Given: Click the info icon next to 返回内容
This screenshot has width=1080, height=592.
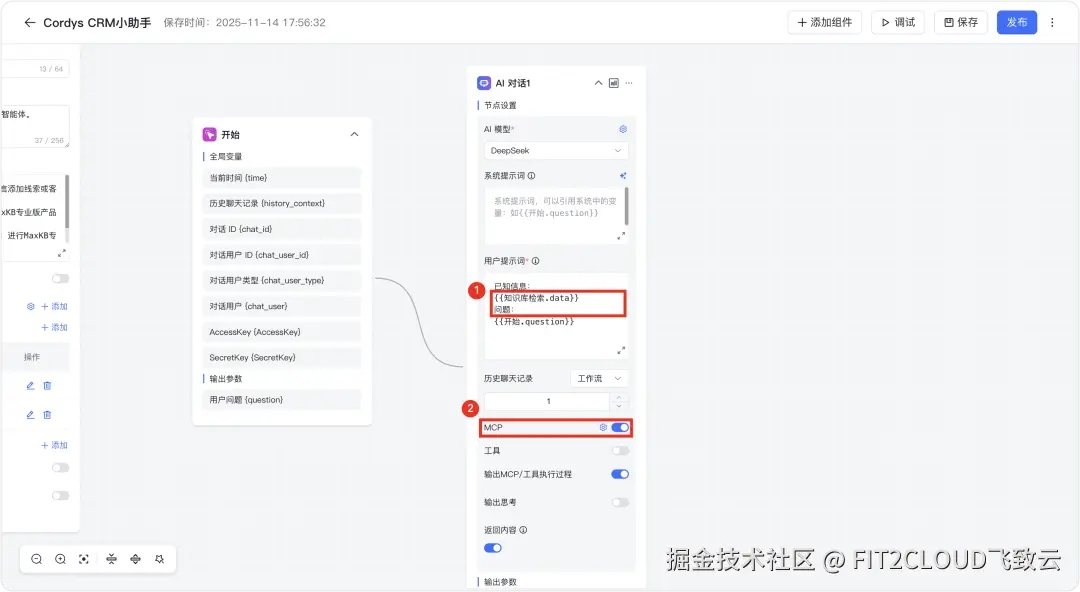Looking at the screenshot, I should point(523,530).
